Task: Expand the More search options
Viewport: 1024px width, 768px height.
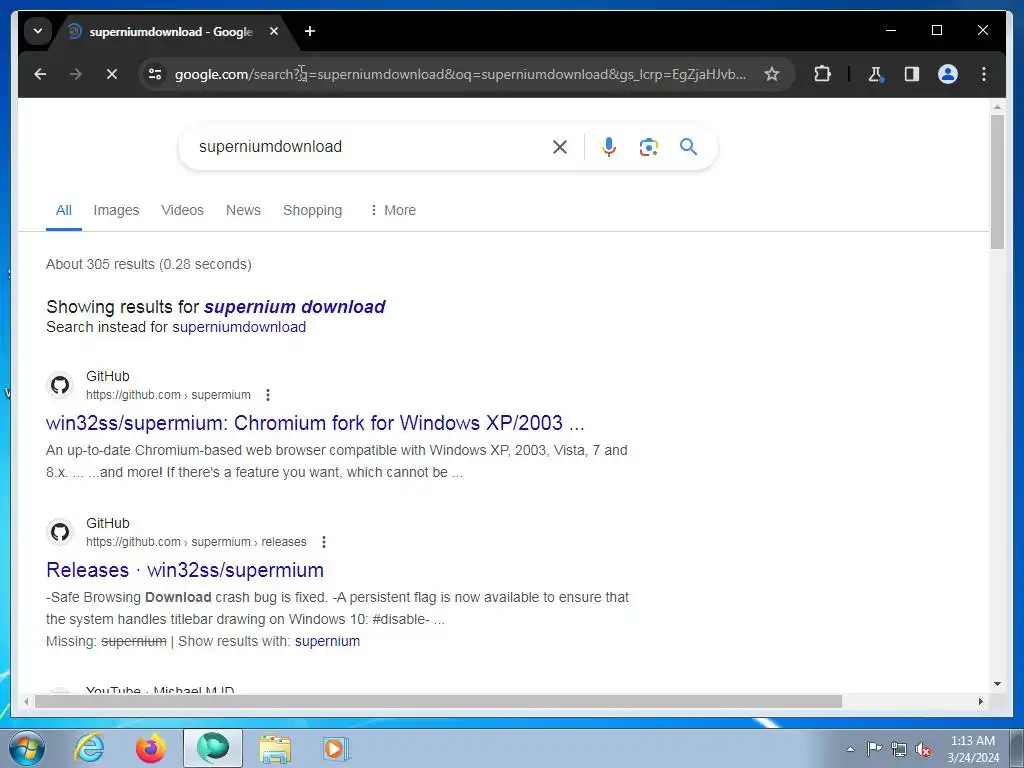Action: point(392,210)
